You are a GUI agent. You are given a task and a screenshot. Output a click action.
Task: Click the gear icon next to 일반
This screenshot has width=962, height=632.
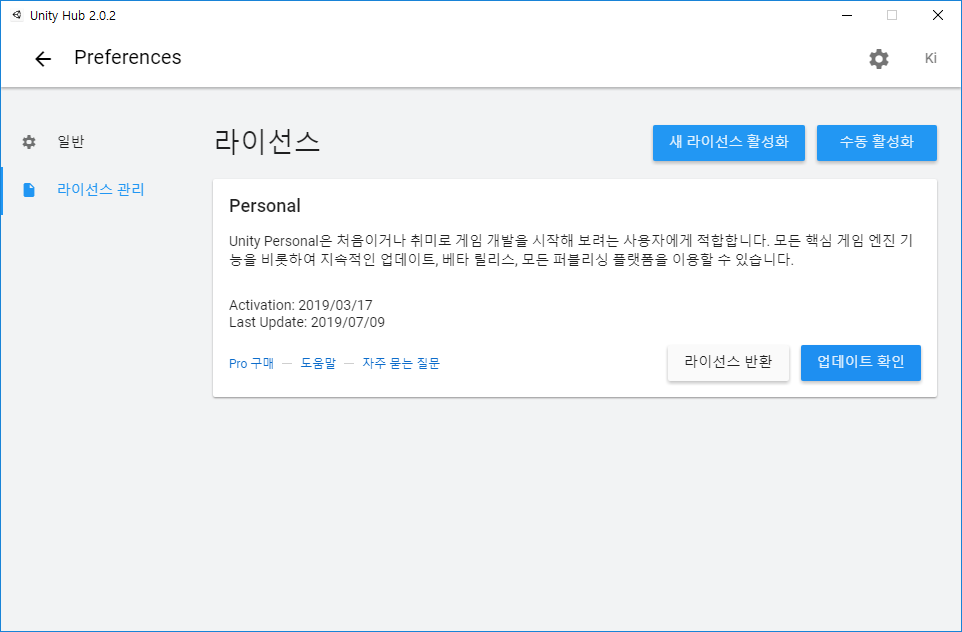29,142
